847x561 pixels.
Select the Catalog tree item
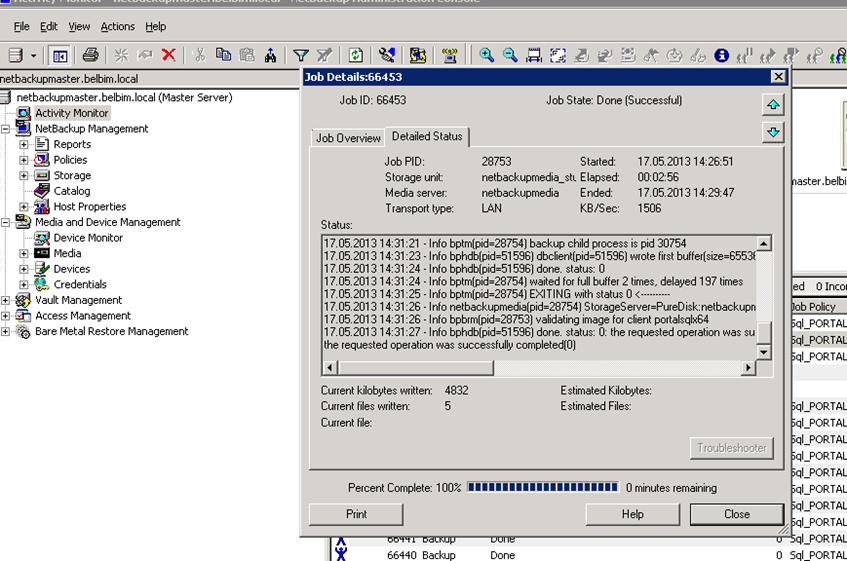[x=71, y=191]
